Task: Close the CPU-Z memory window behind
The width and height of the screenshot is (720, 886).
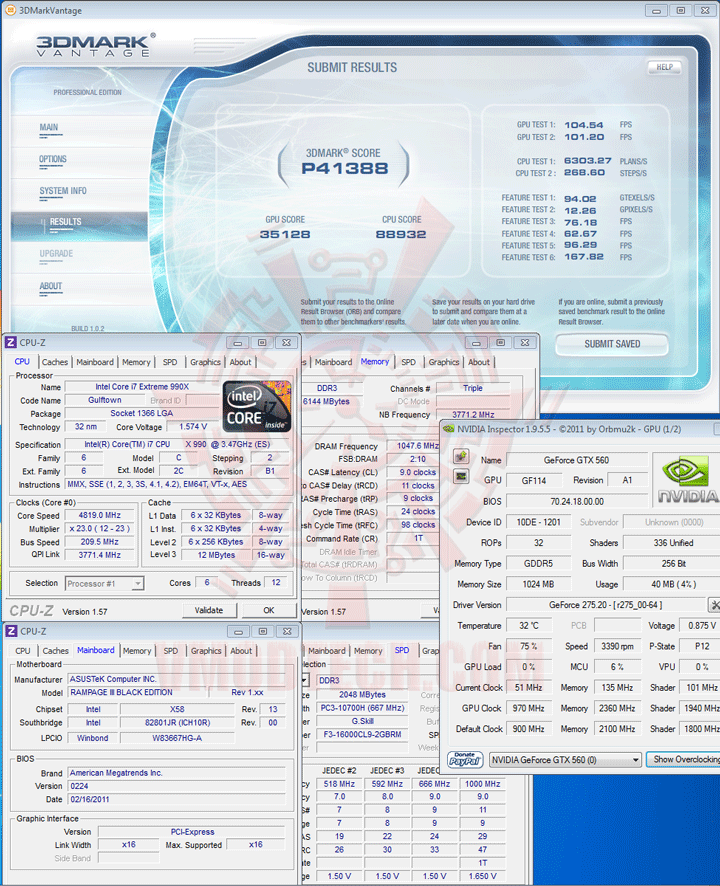Action: click(525, 342)
